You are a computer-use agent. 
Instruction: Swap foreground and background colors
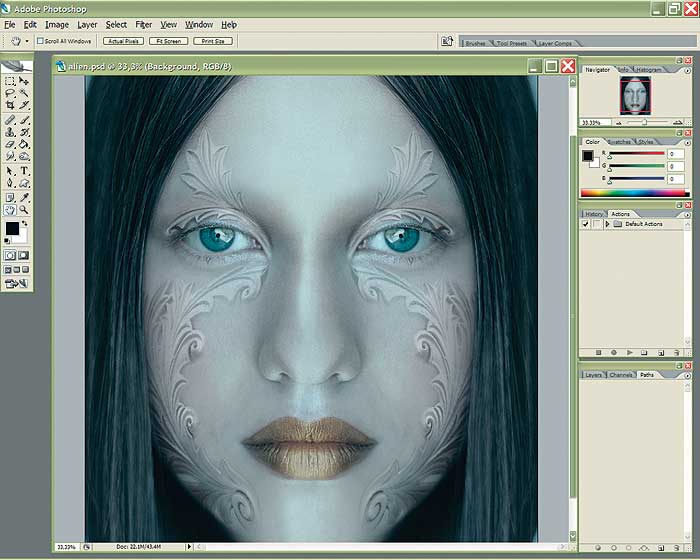(25, 223)
